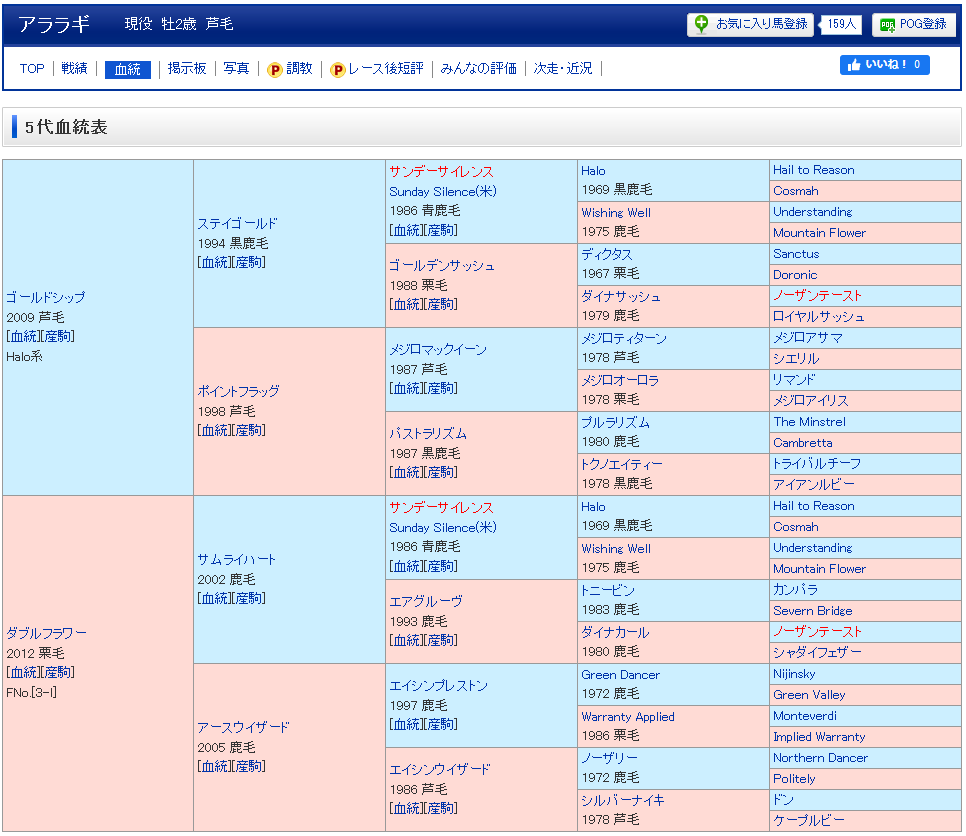
Task: Click the premium P icon beside レース後短評
Action: pos(337,70)
